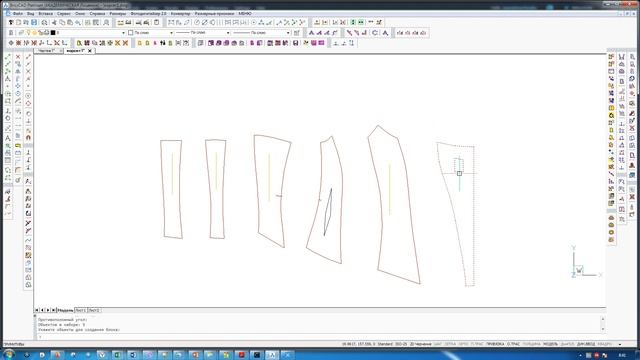640x360 pixels.
Task: Open the Вставка menu
Action: pos(45,13)
